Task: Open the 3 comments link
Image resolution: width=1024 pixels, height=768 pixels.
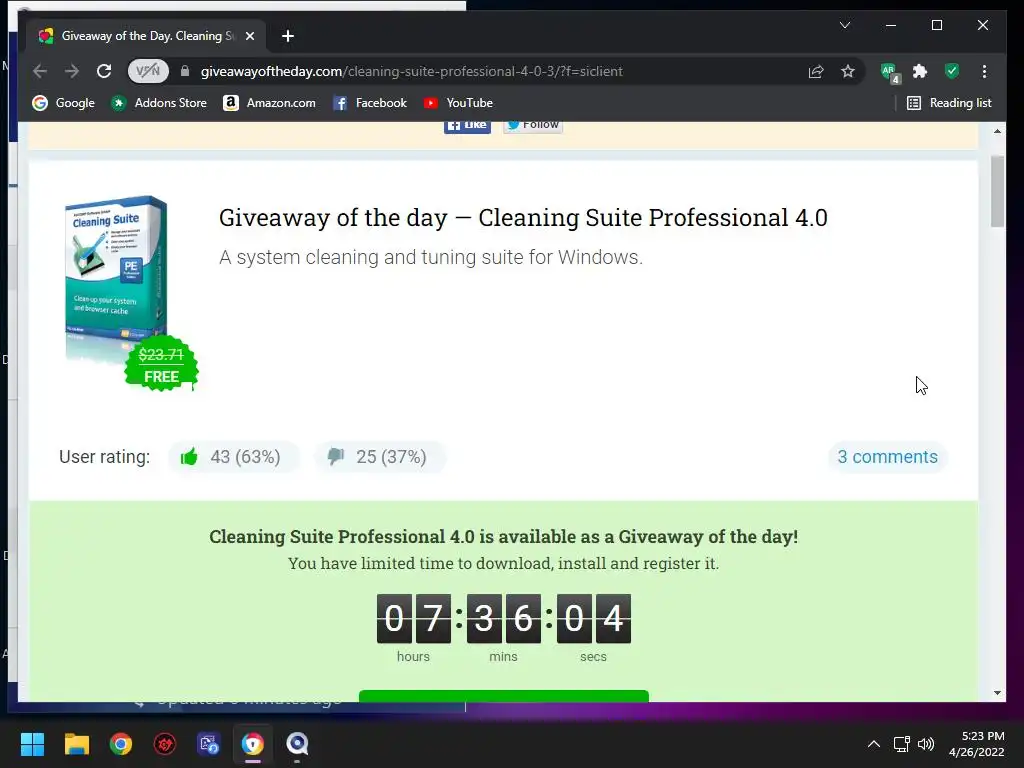Action: click(x=888, y=456)
